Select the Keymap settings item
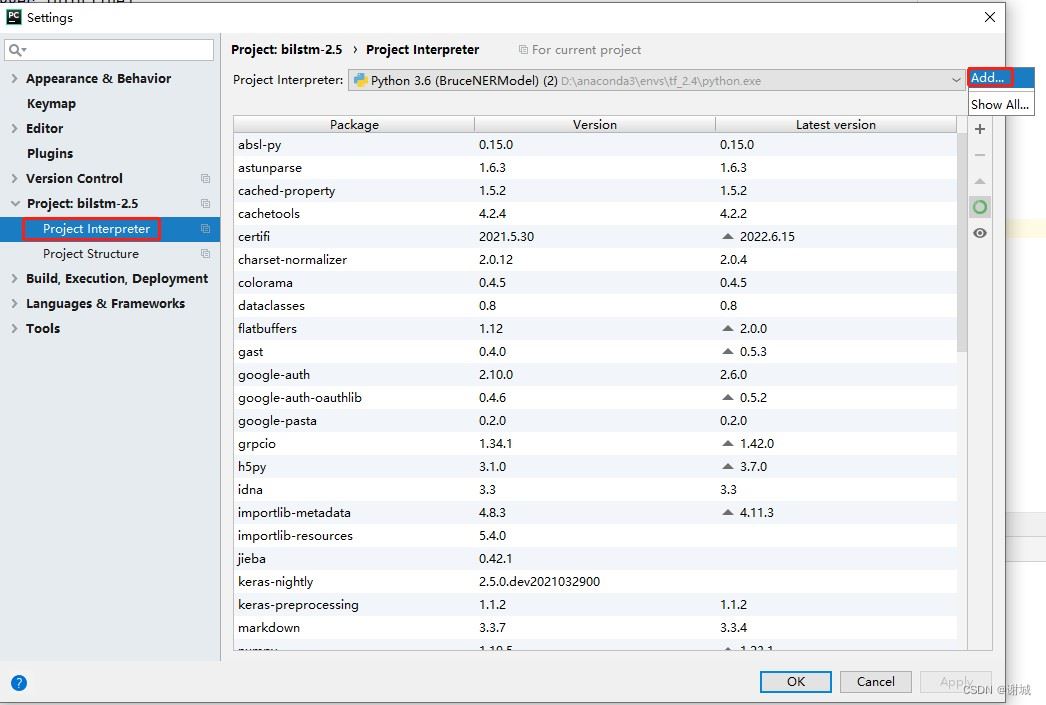1046x705 pixels. coord(51,104)
